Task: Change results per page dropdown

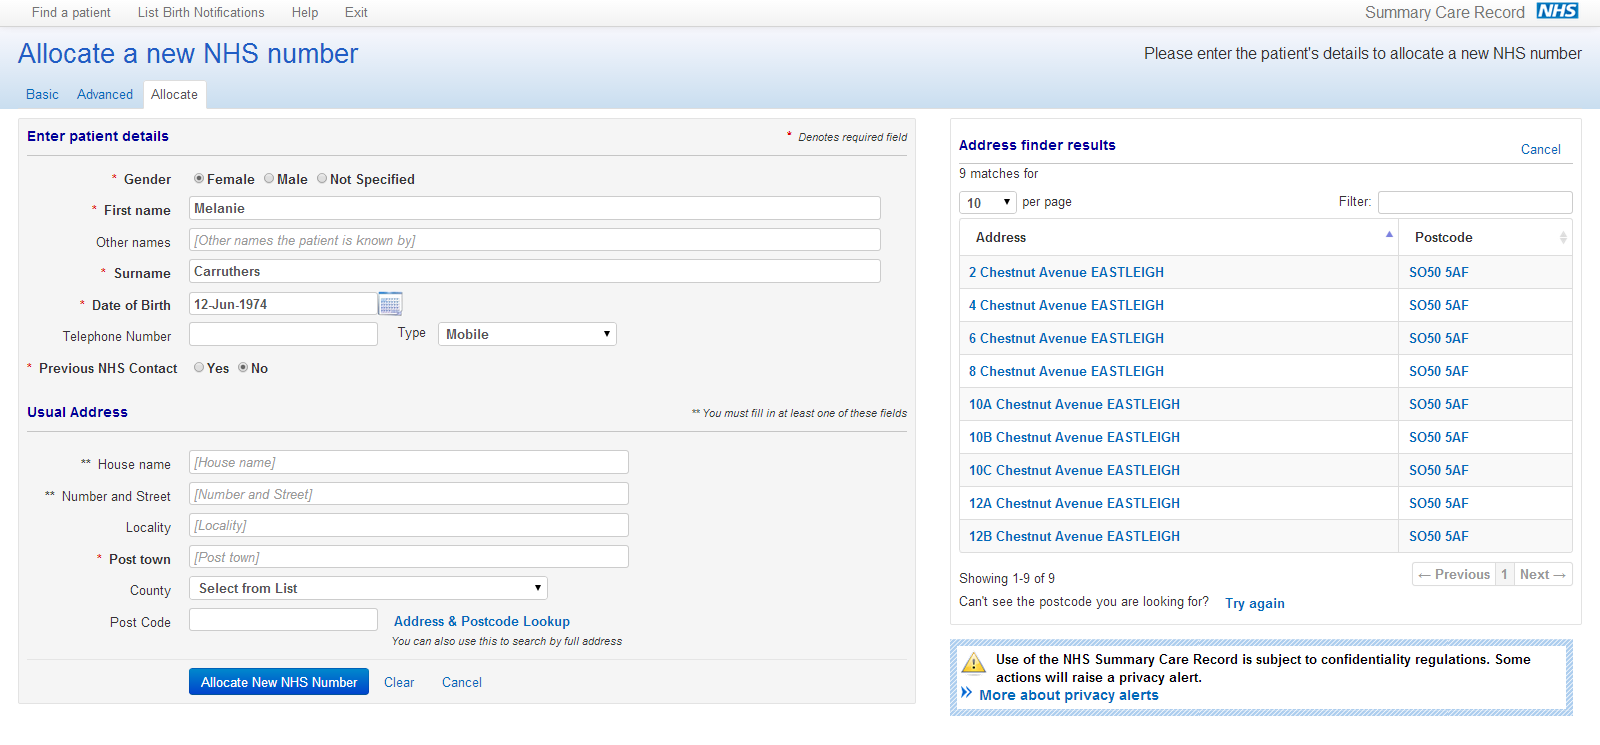Action: click(x=988, y=202)
